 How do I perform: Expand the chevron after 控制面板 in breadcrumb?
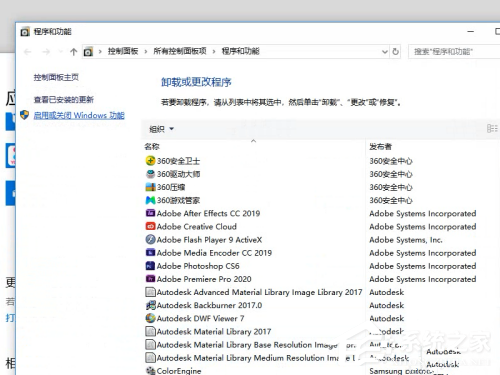coord(146,52)
